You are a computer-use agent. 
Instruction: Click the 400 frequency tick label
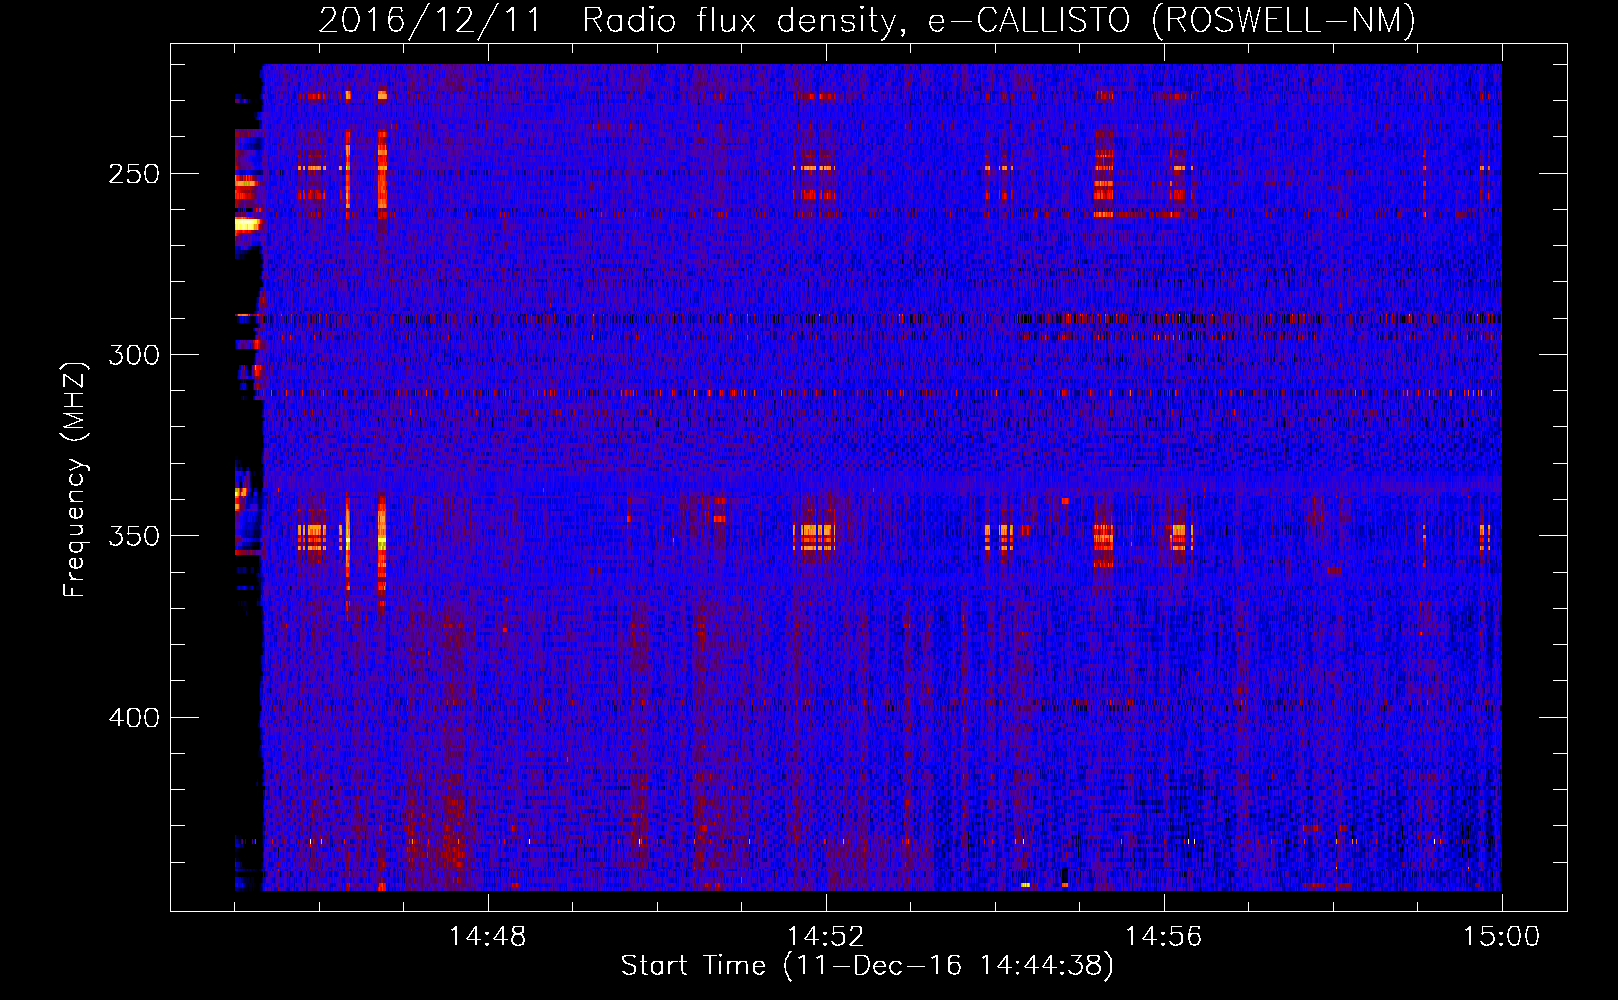(x=133, y=718)
